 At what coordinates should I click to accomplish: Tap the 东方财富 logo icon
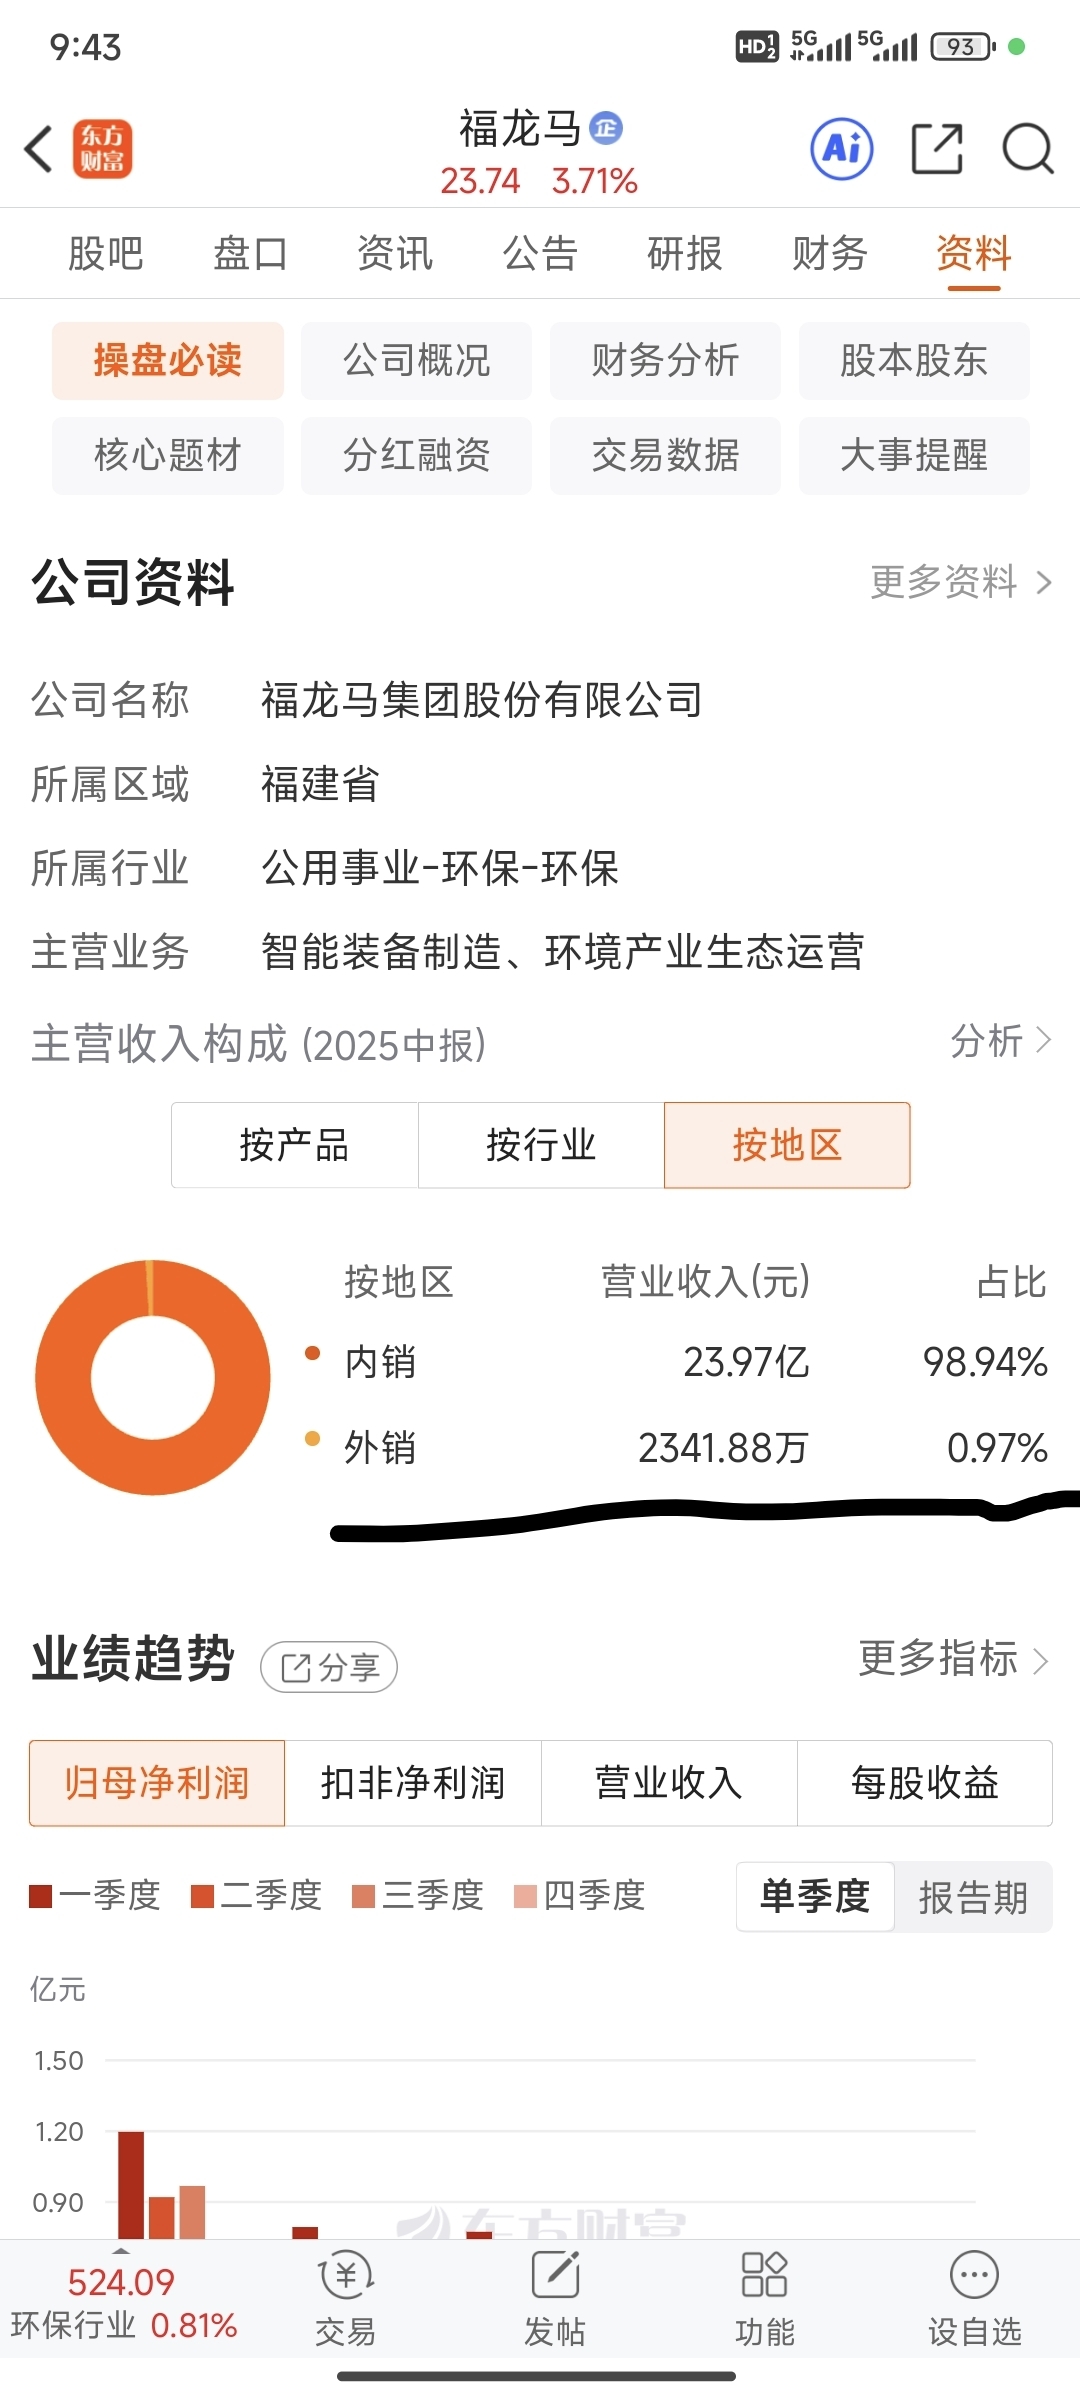pyautogui.click(x=102, y=150)
